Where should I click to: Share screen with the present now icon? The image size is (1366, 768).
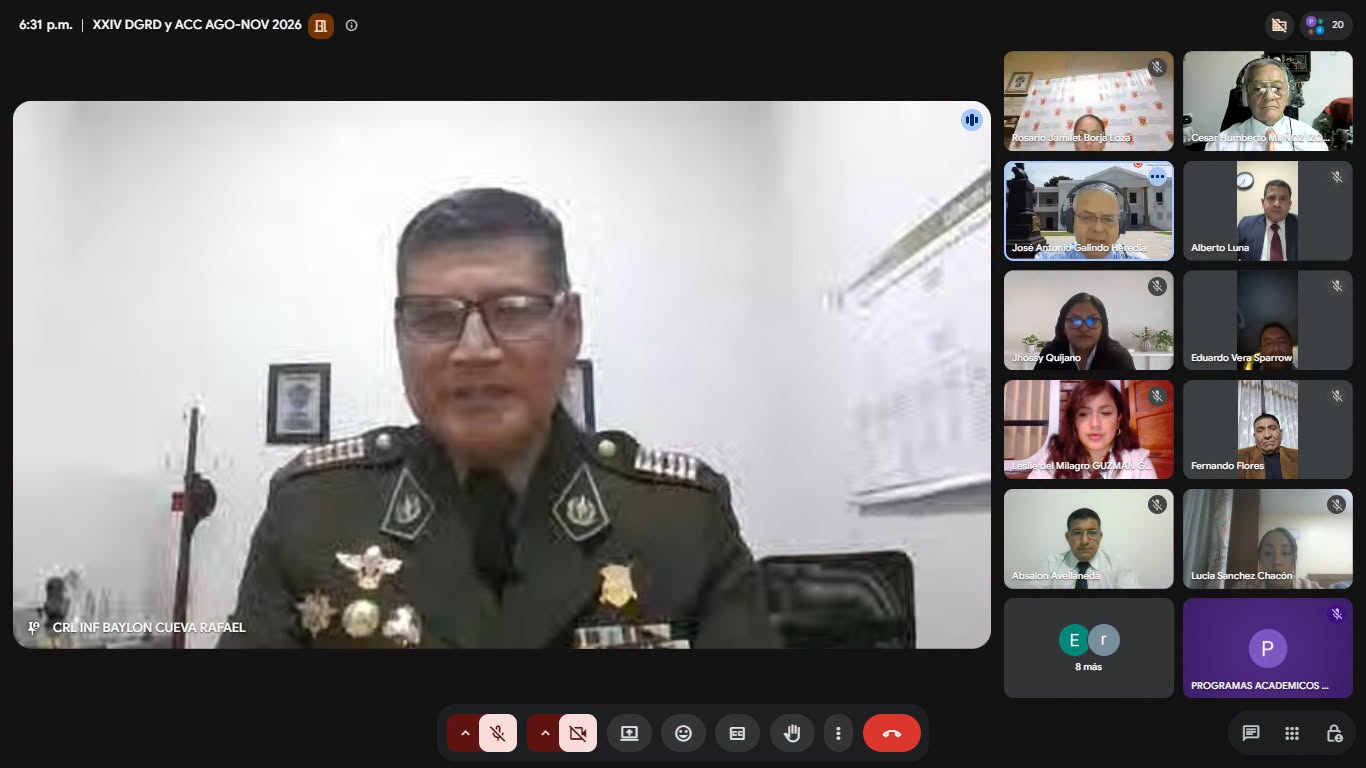[x=629, y=733]
